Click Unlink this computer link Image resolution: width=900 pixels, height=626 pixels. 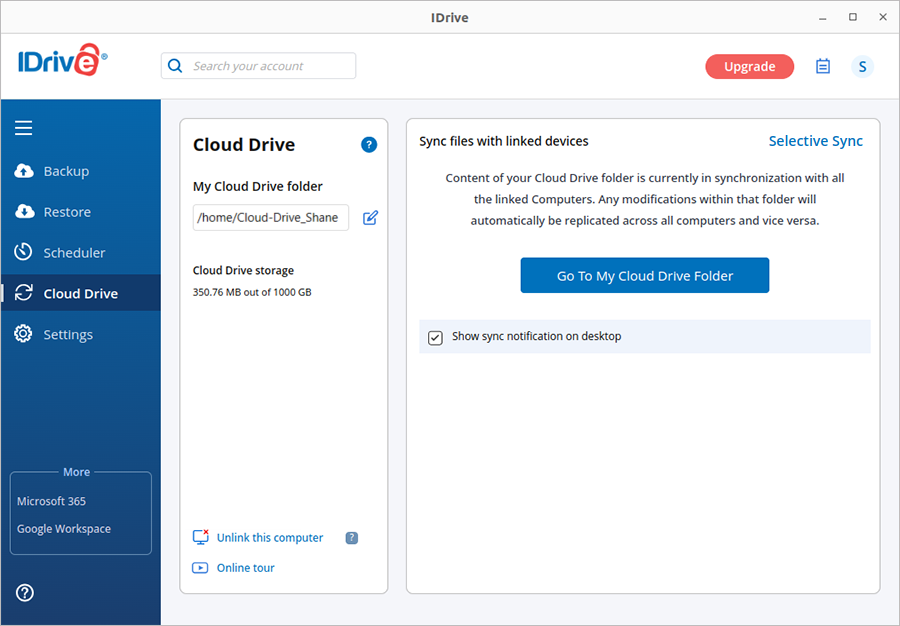click(x=269, y=538)
